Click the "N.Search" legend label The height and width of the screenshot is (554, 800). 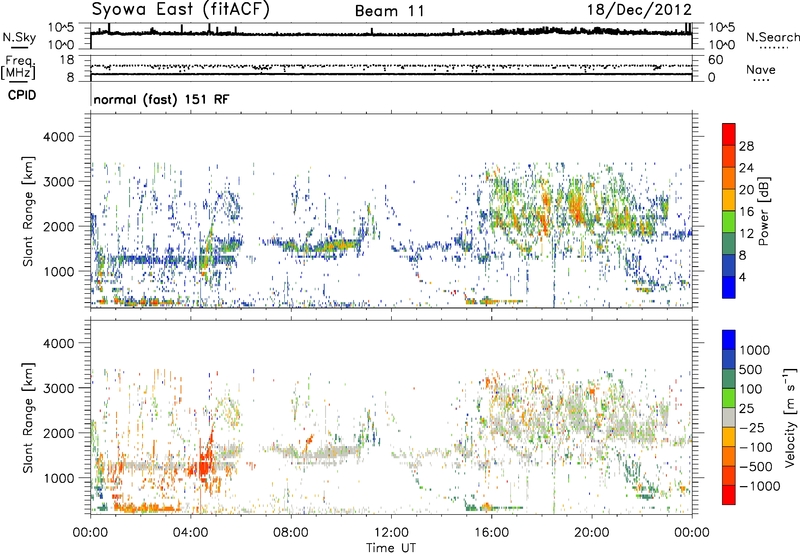(x=772, y=37)
